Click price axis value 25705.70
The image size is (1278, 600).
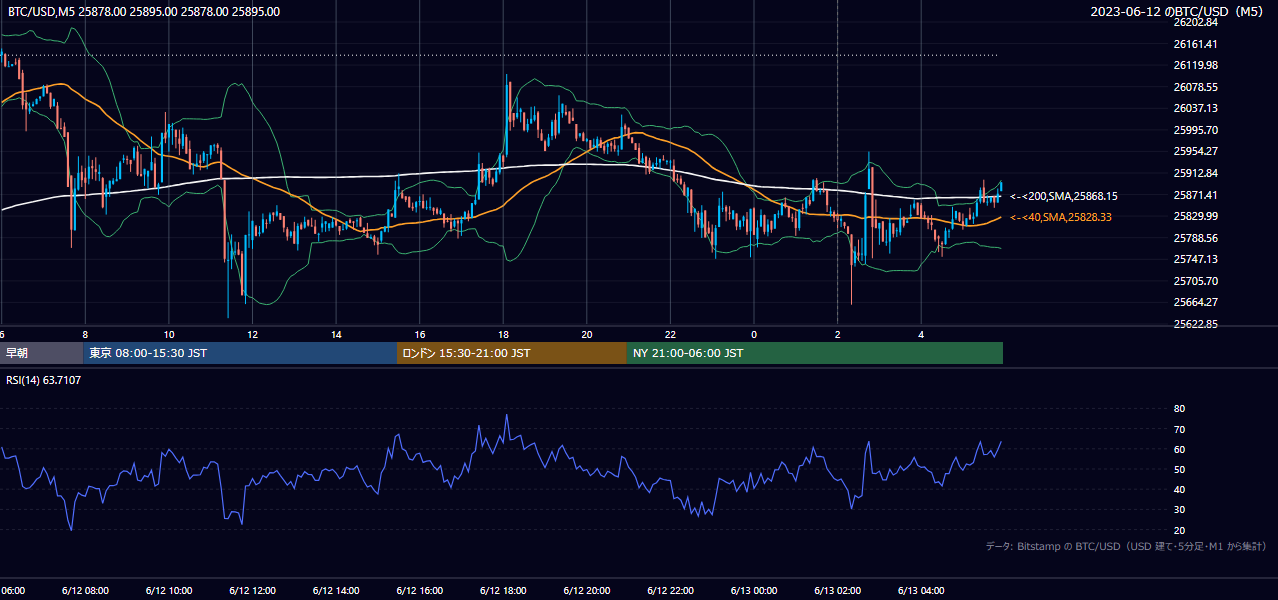point(1195,281)
